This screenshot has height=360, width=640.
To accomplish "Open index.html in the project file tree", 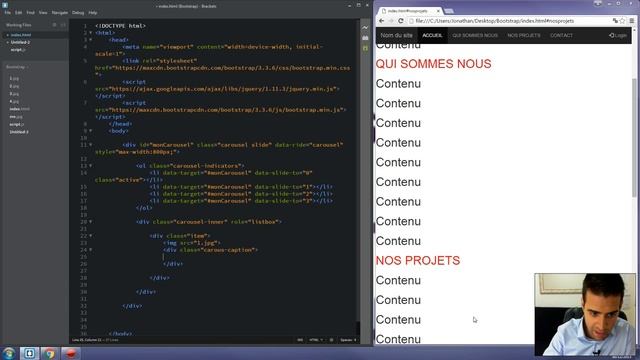I will 19,109.
